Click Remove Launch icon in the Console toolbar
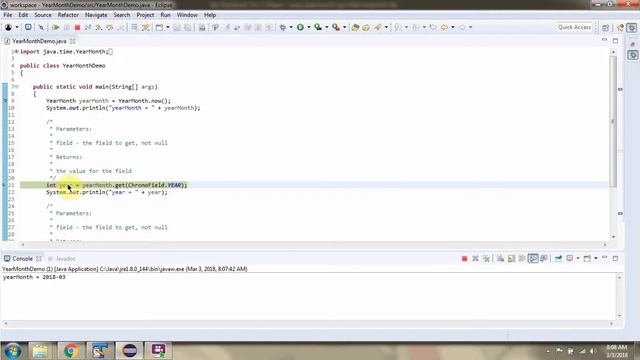Viewport: 640px width, 360px height. coord(475,258)
